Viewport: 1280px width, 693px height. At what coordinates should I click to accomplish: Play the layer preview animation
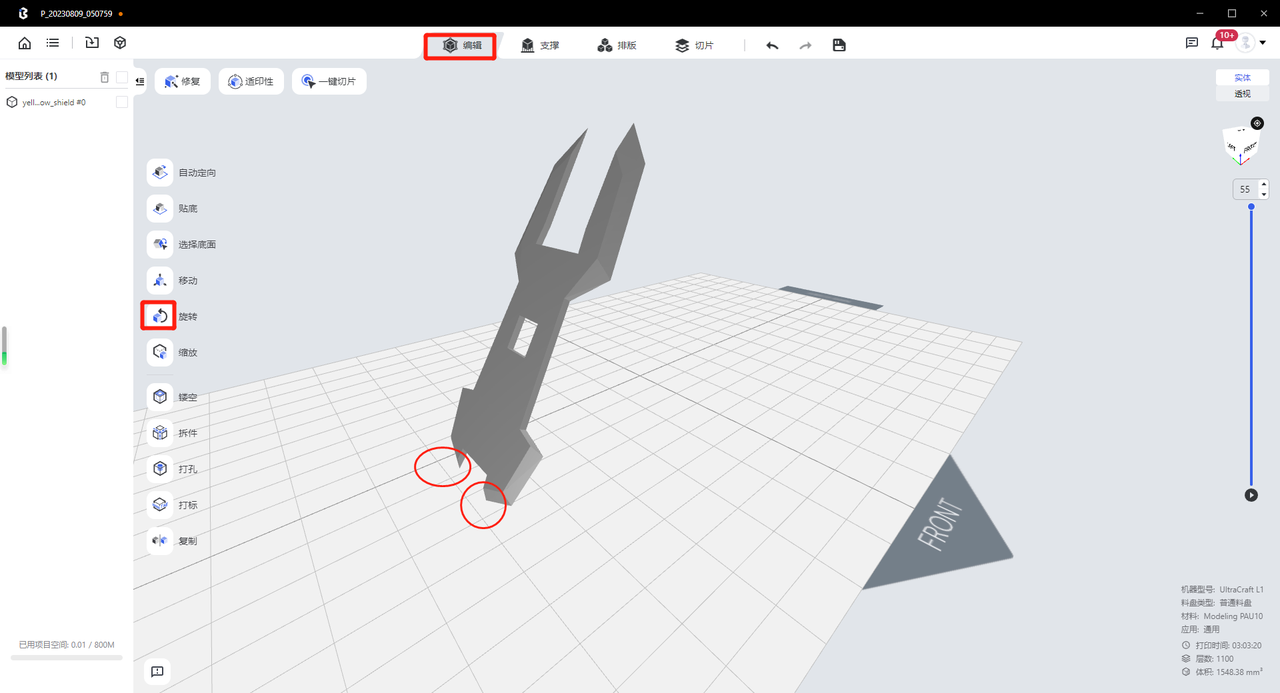coord(1251,495)
